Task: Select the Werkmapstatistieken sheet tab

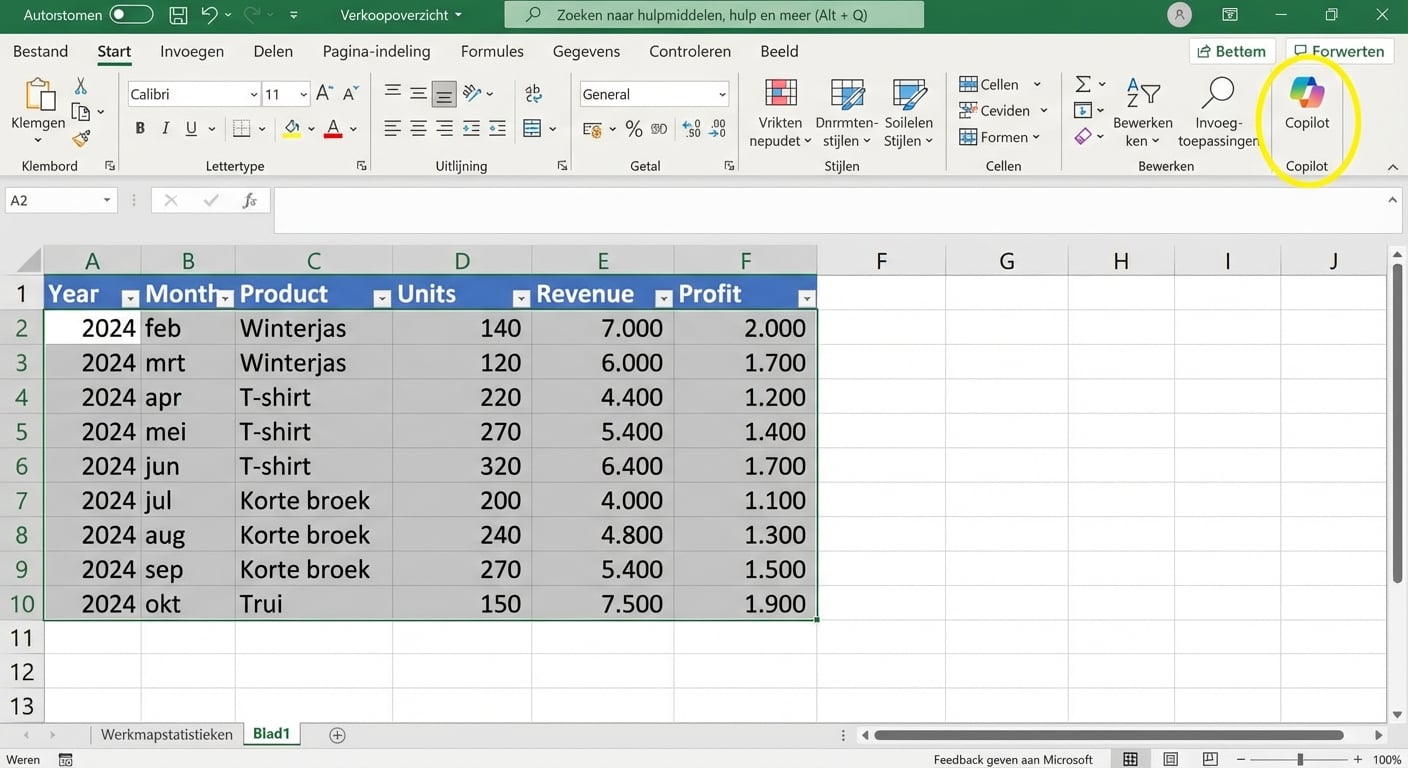Action: 166,733
